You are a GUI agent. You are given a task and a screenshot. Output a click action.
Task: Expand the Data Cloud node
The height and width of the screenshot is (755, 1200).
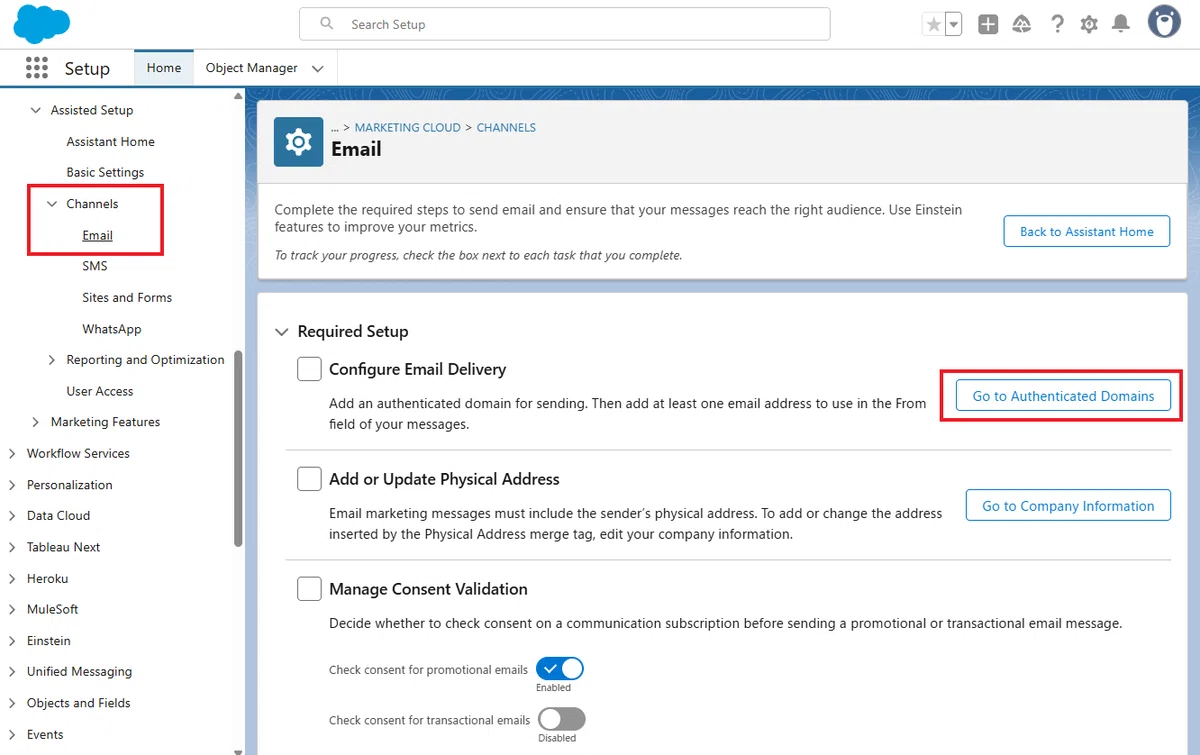coord(12,516)
